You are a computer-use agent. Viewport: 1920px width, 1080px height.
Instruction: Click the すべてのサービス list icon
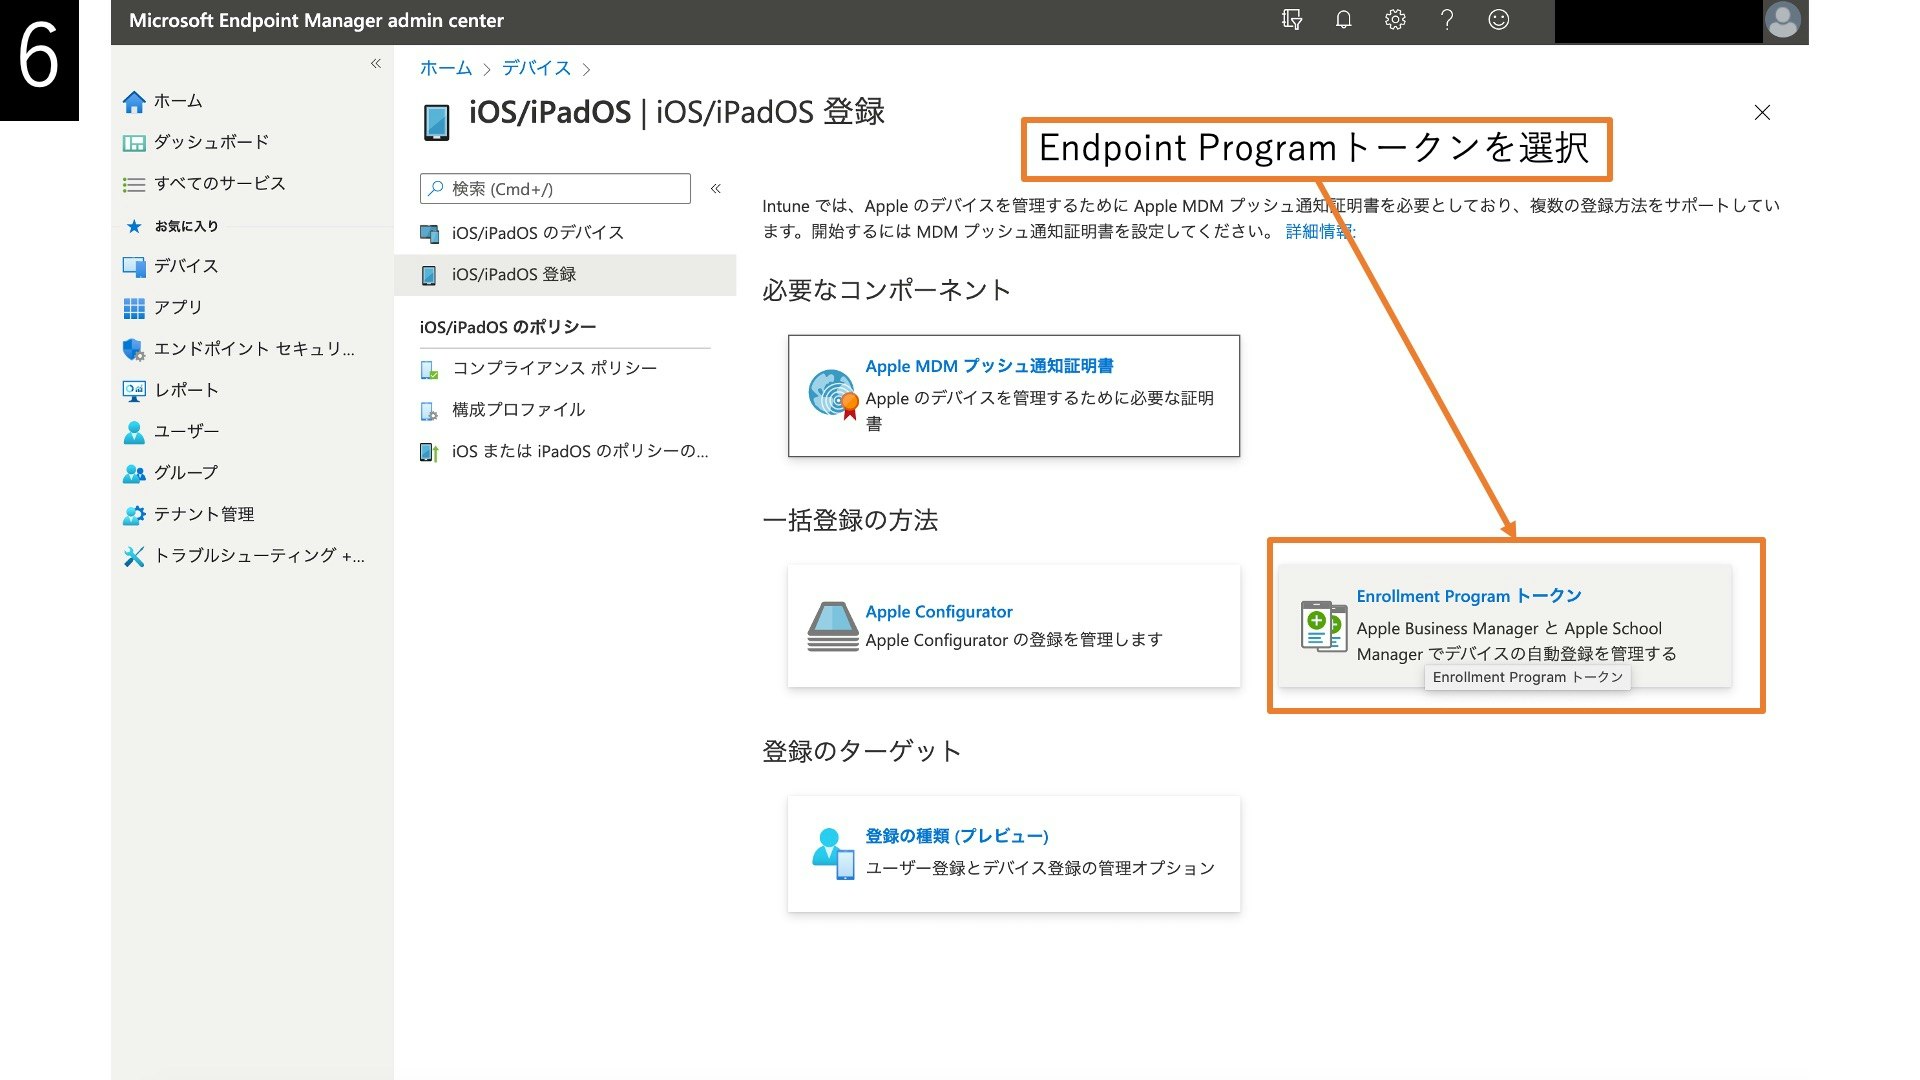click(x=134, y=185)
